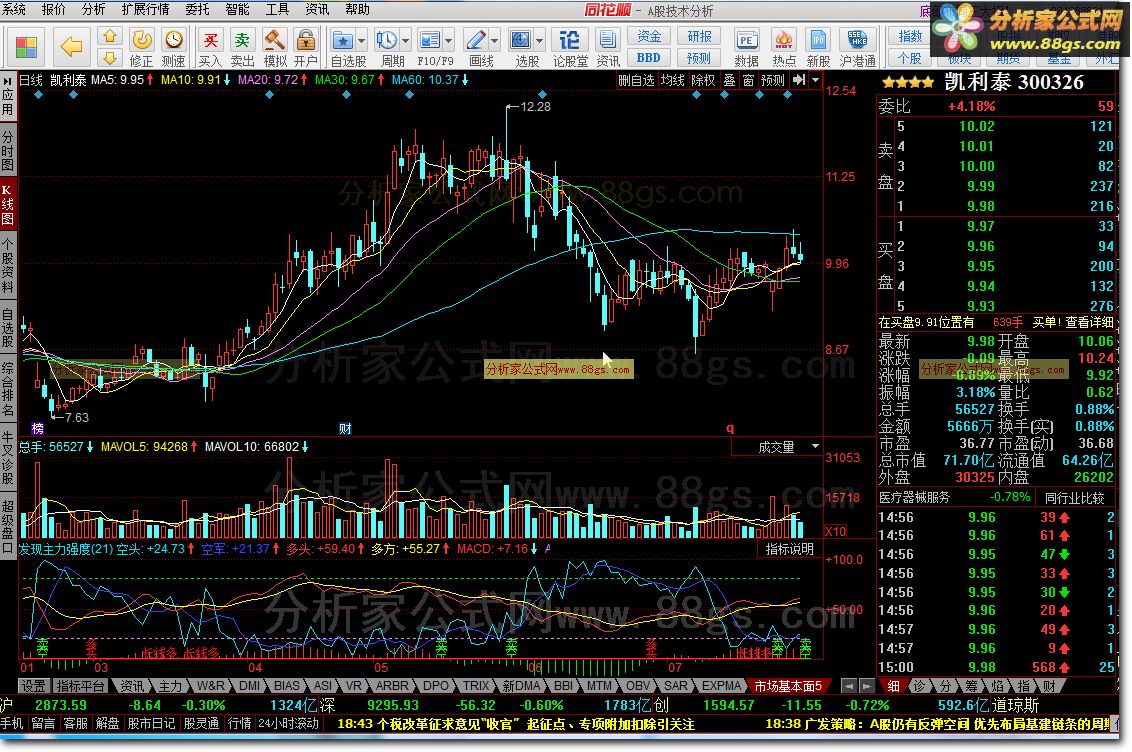Open the 测速 speed test clock icon
The image size is (1132, 752).
[x=173, y=48]
